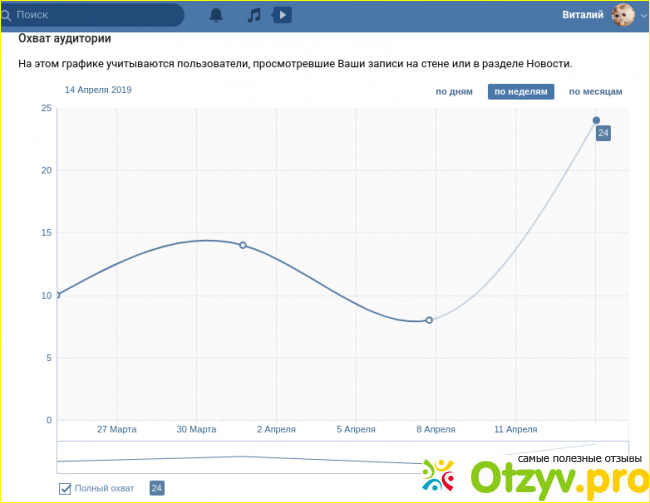Click the magnifier icon in search bar
650x503 pixels.
9,15
